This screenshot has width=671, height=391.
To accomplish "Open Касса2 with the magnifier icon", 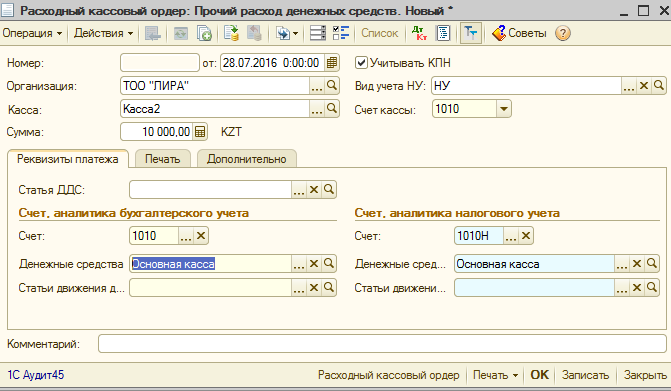I will 332,109.
